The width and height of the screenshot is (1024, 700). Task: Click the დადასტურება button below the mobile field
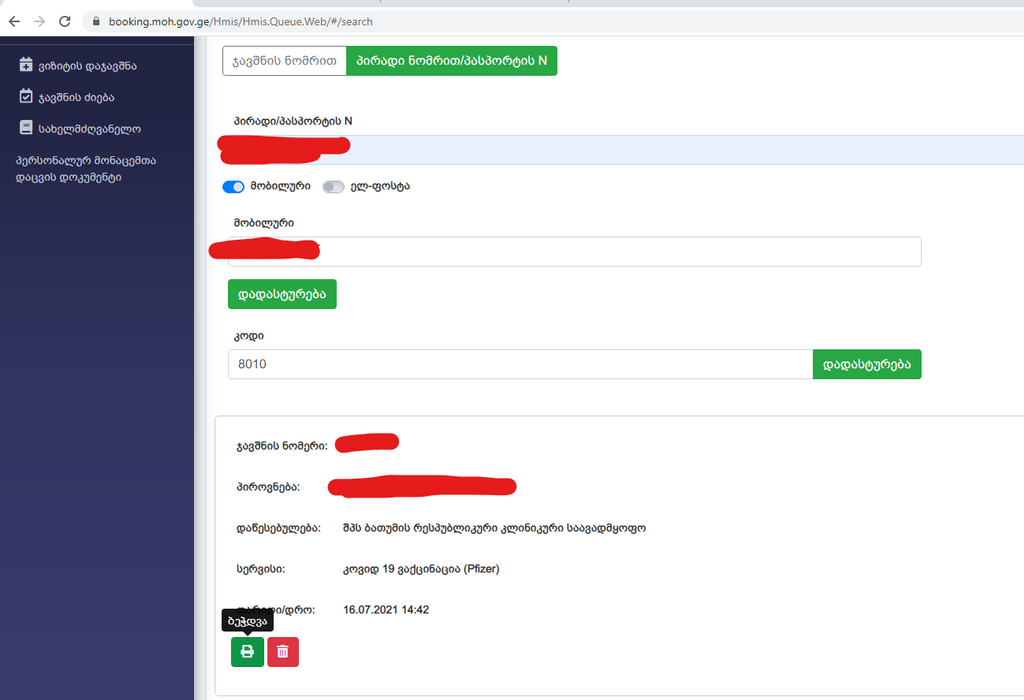point(282,294)
